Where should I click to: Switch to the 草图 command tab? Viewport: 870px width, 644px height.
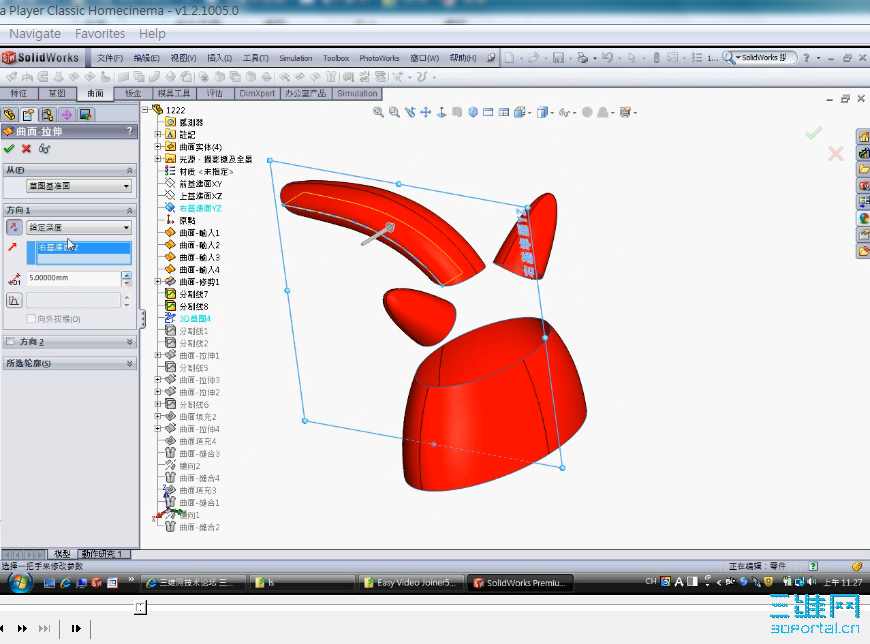click(x=57, y=93)
